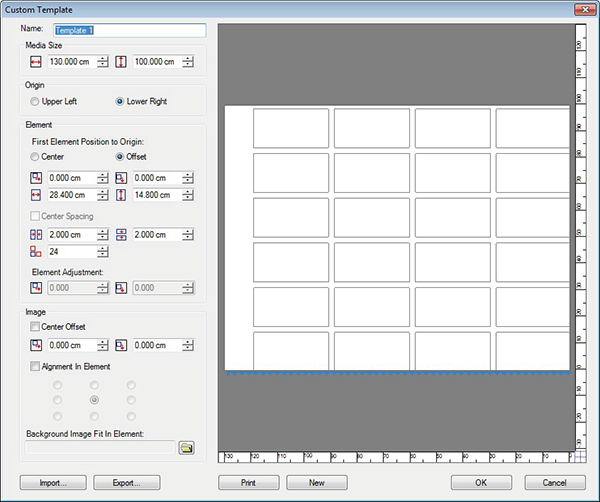Adjust the 14.800 cm element height spinner
Image resolution: width=600 pixels, height=502 pixels.
188,194
